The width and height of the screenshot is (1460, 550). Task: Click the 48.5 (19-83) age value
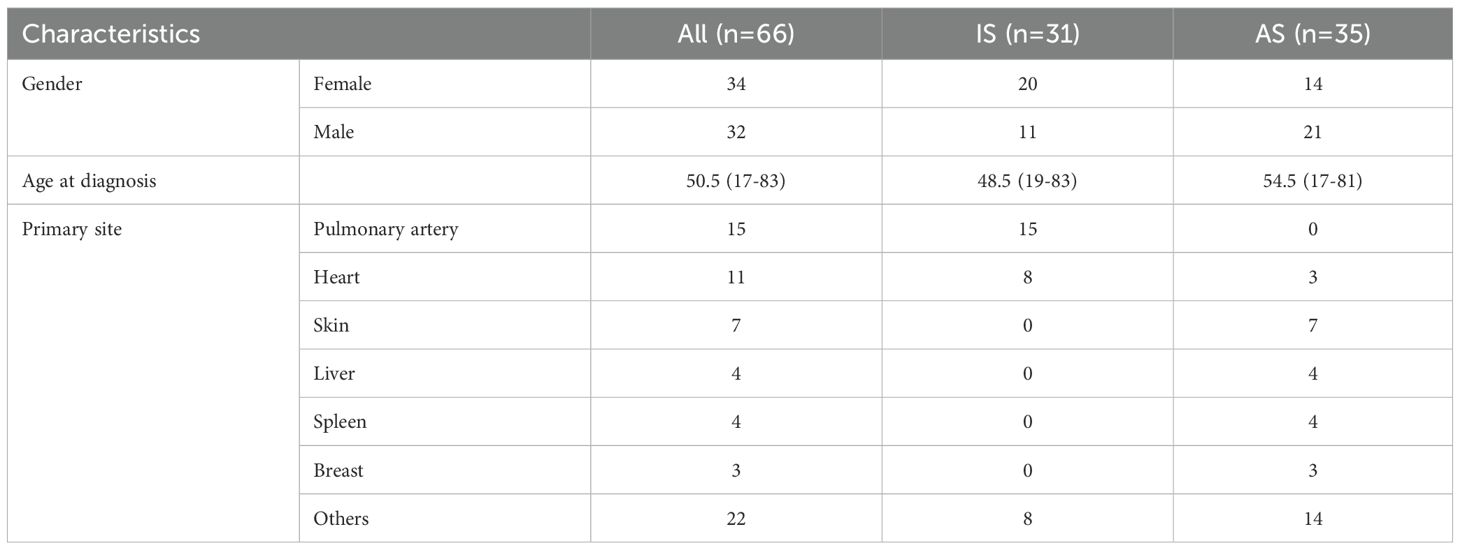coord(1027,181)
